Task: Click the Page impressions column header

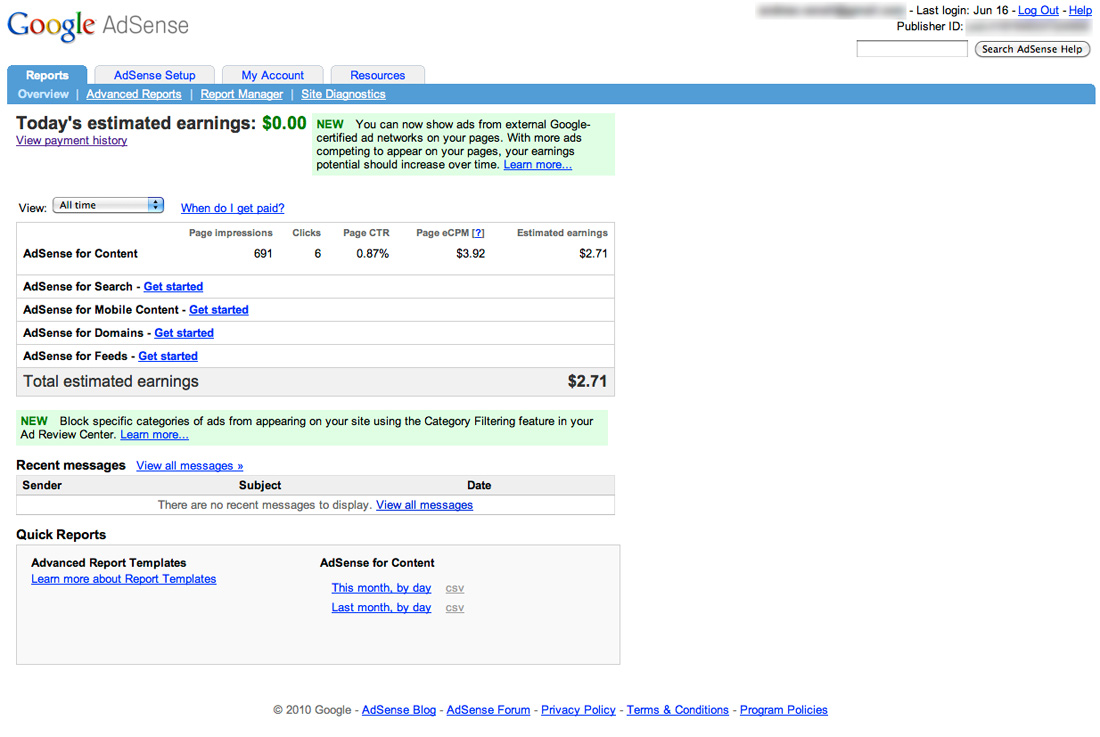Action: (231, 233)
